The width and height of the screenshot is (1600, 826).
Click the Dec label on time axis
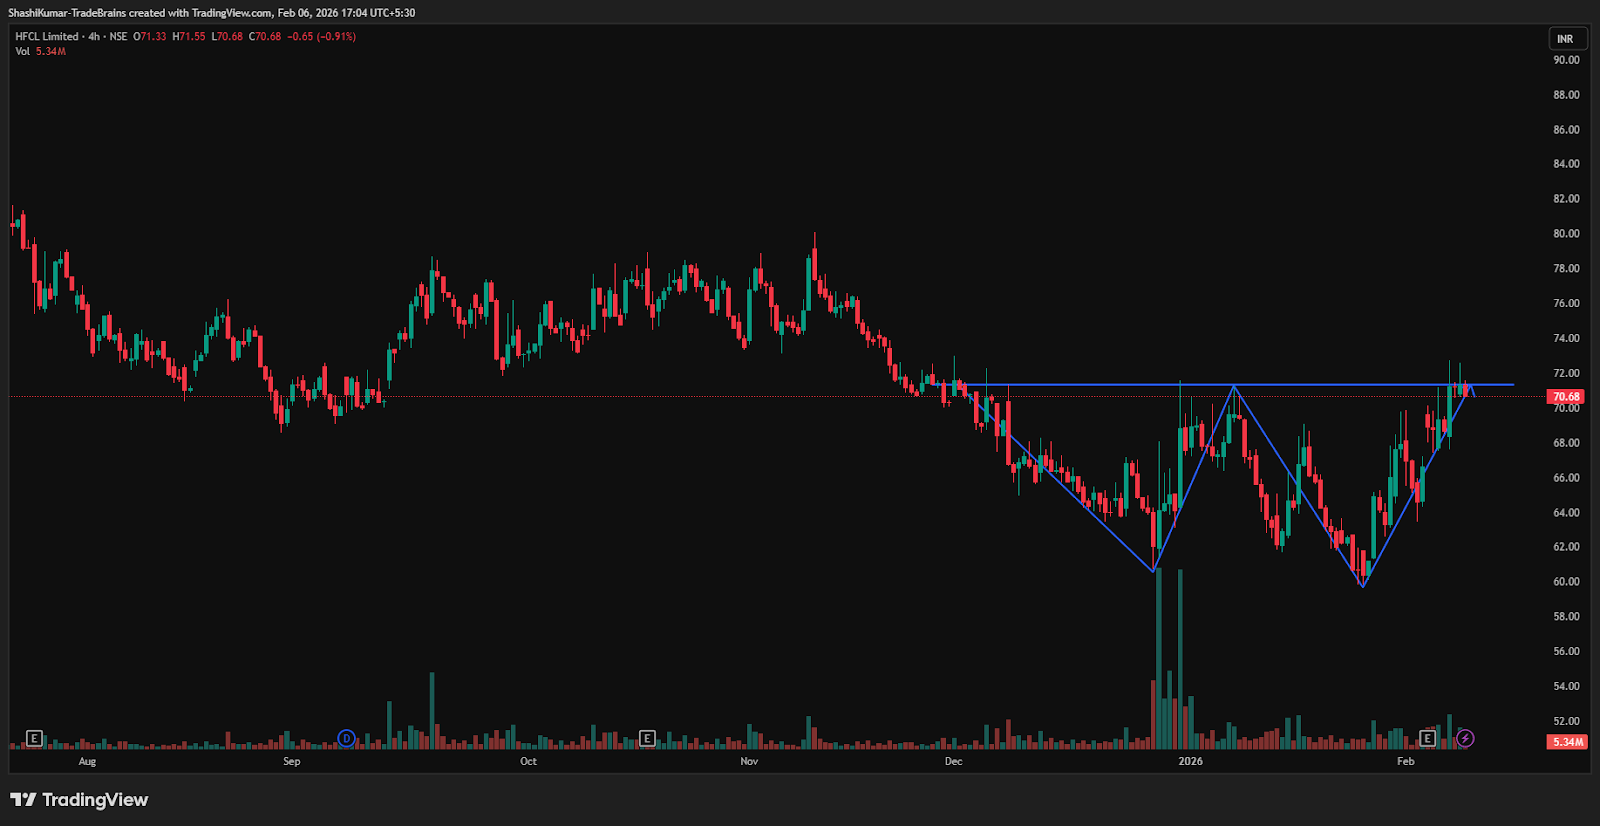[x=953, y=762]
